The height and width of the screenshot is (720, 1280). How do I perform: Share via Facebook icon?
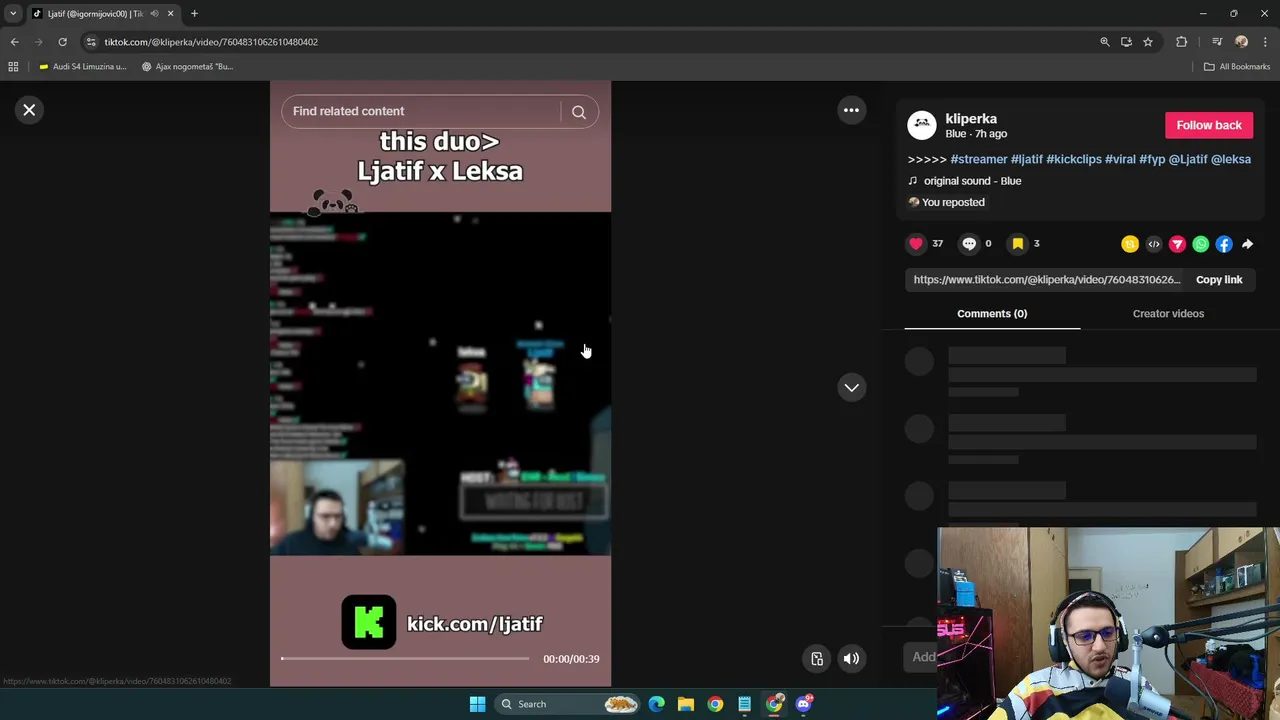(1224, 244)
